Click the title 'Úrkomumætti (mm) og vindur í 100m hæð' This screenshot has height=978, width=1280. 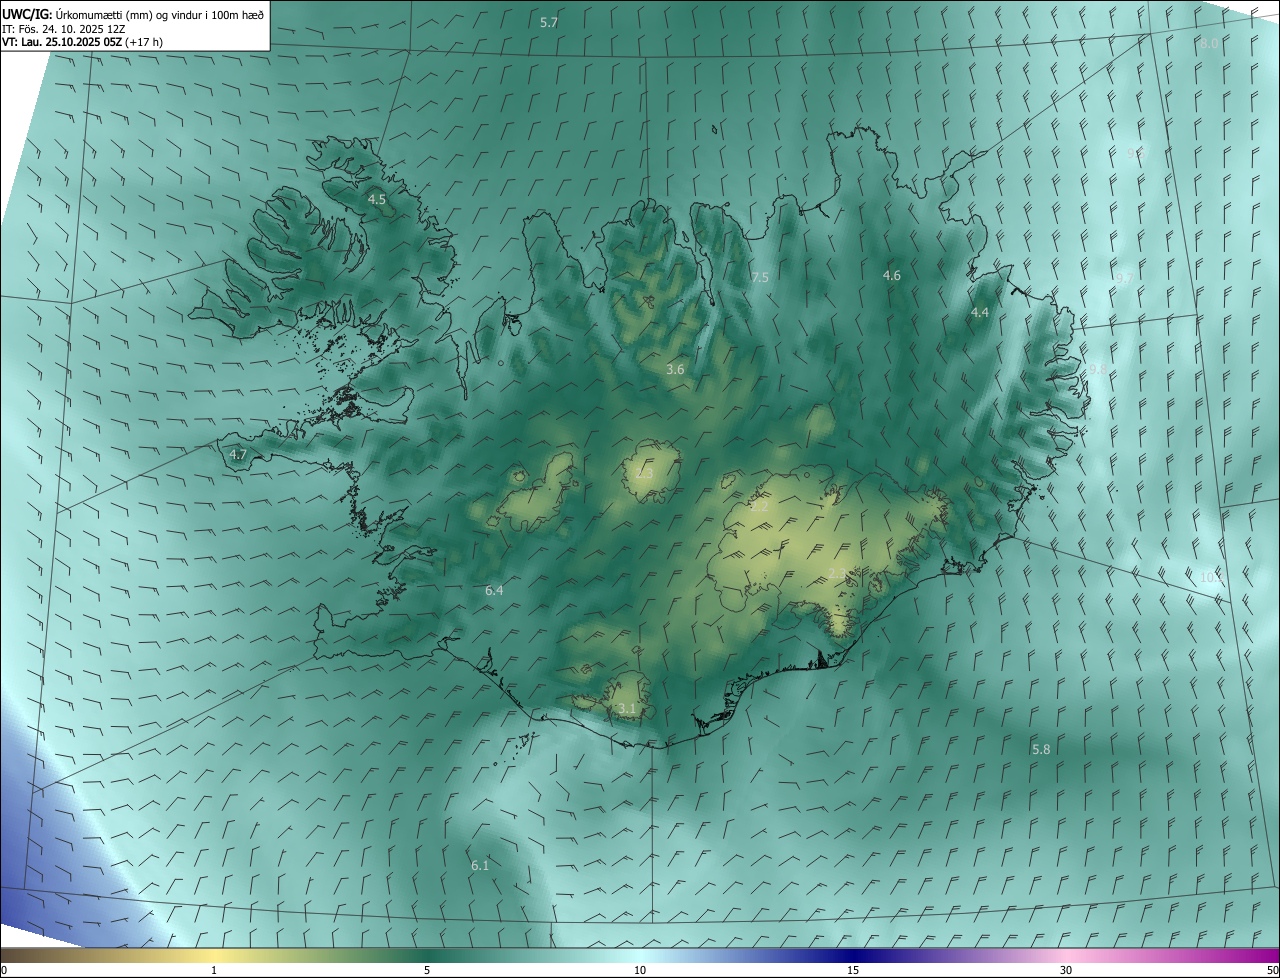tap(159, 14)
